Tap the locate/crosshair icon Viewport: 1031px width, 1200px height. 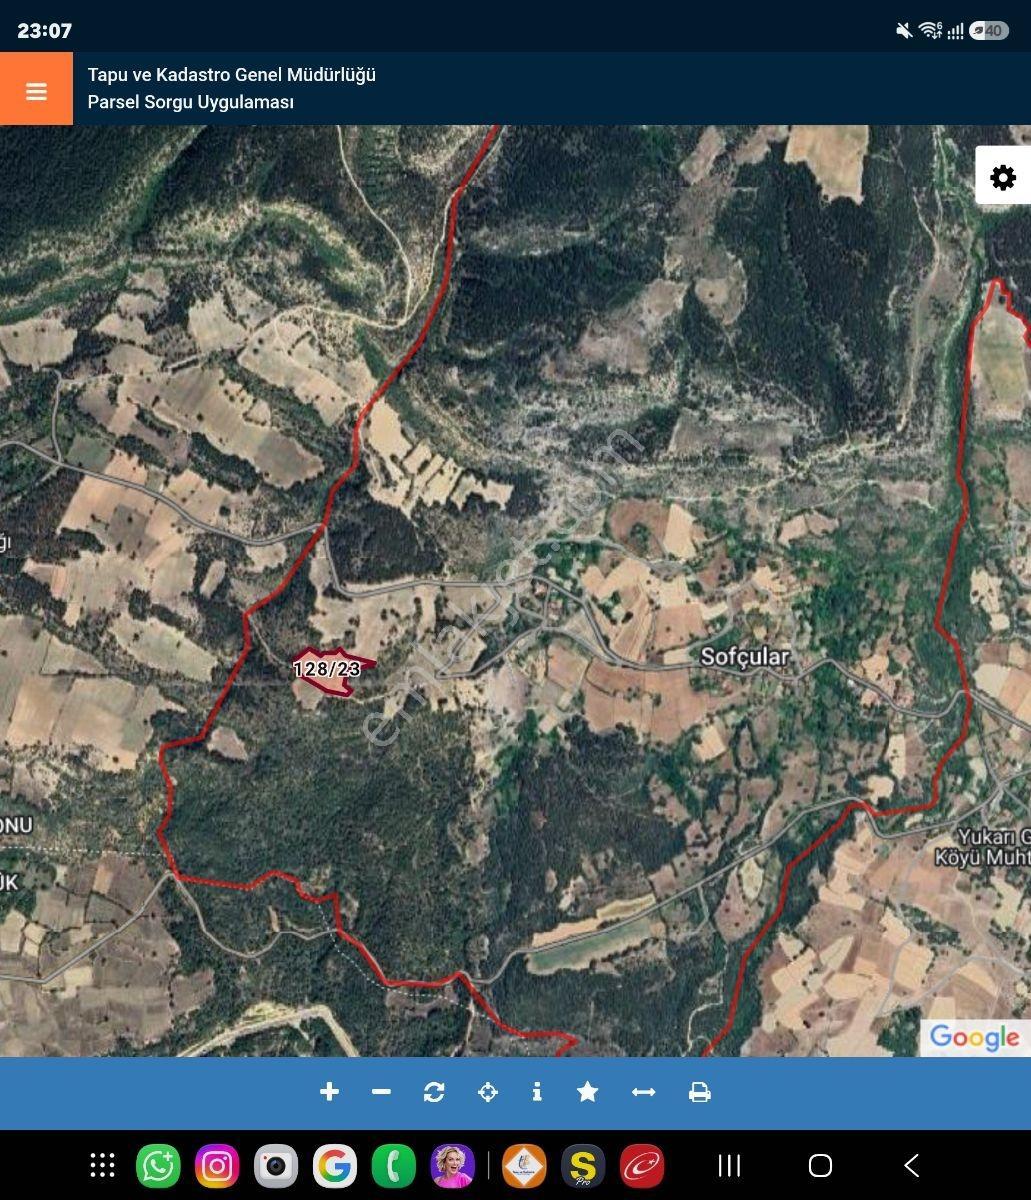[488, 1092]
